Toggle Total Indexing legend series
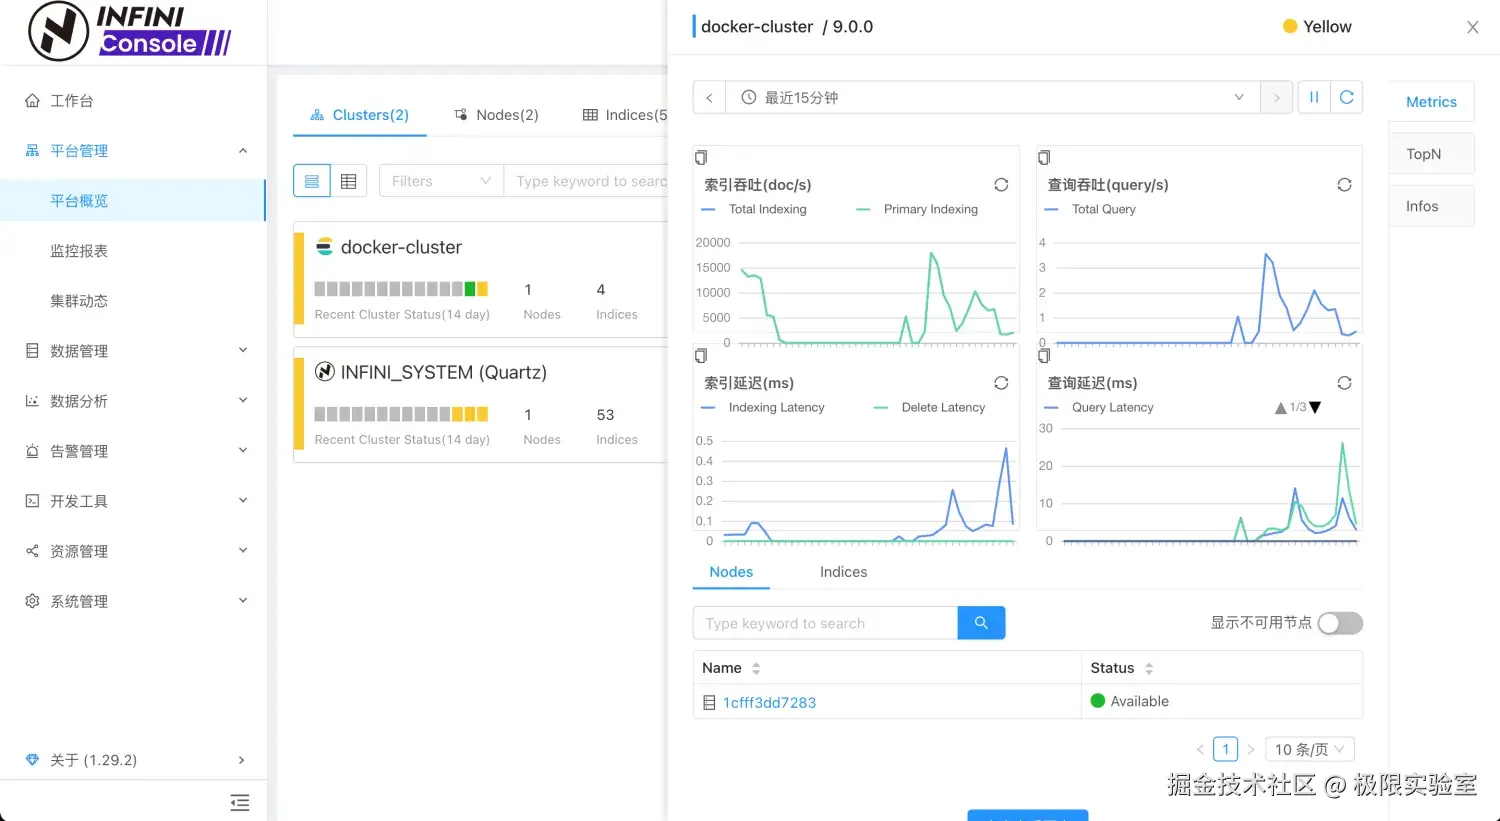The image size is (1500, 821). pos(754,209)
